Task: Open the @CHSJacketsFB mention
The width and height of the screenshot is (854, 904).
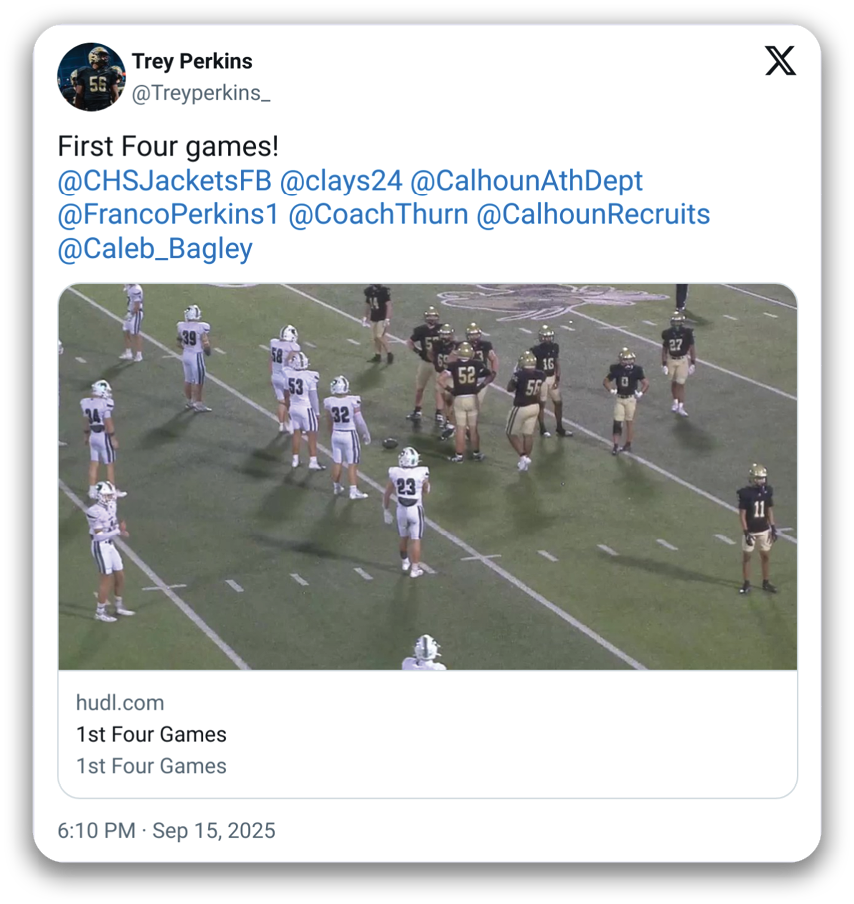Action: pyautogui.click(x=165, y=181)
